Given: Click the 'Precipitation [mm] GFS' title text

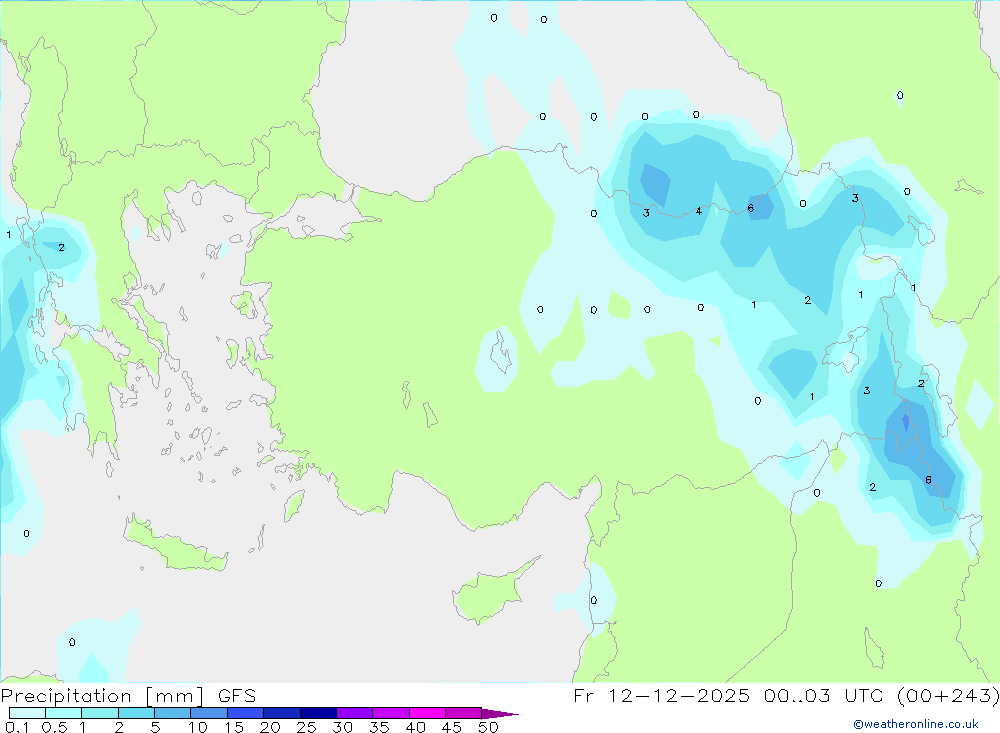Looking at the screenshot, I should point(128,696).
